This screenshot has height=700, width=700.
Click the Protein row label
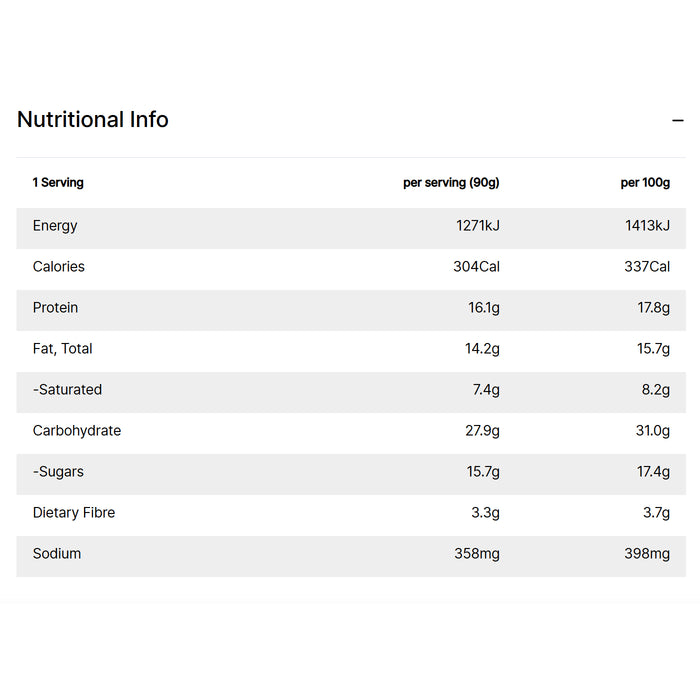click(x=55, y=308)
